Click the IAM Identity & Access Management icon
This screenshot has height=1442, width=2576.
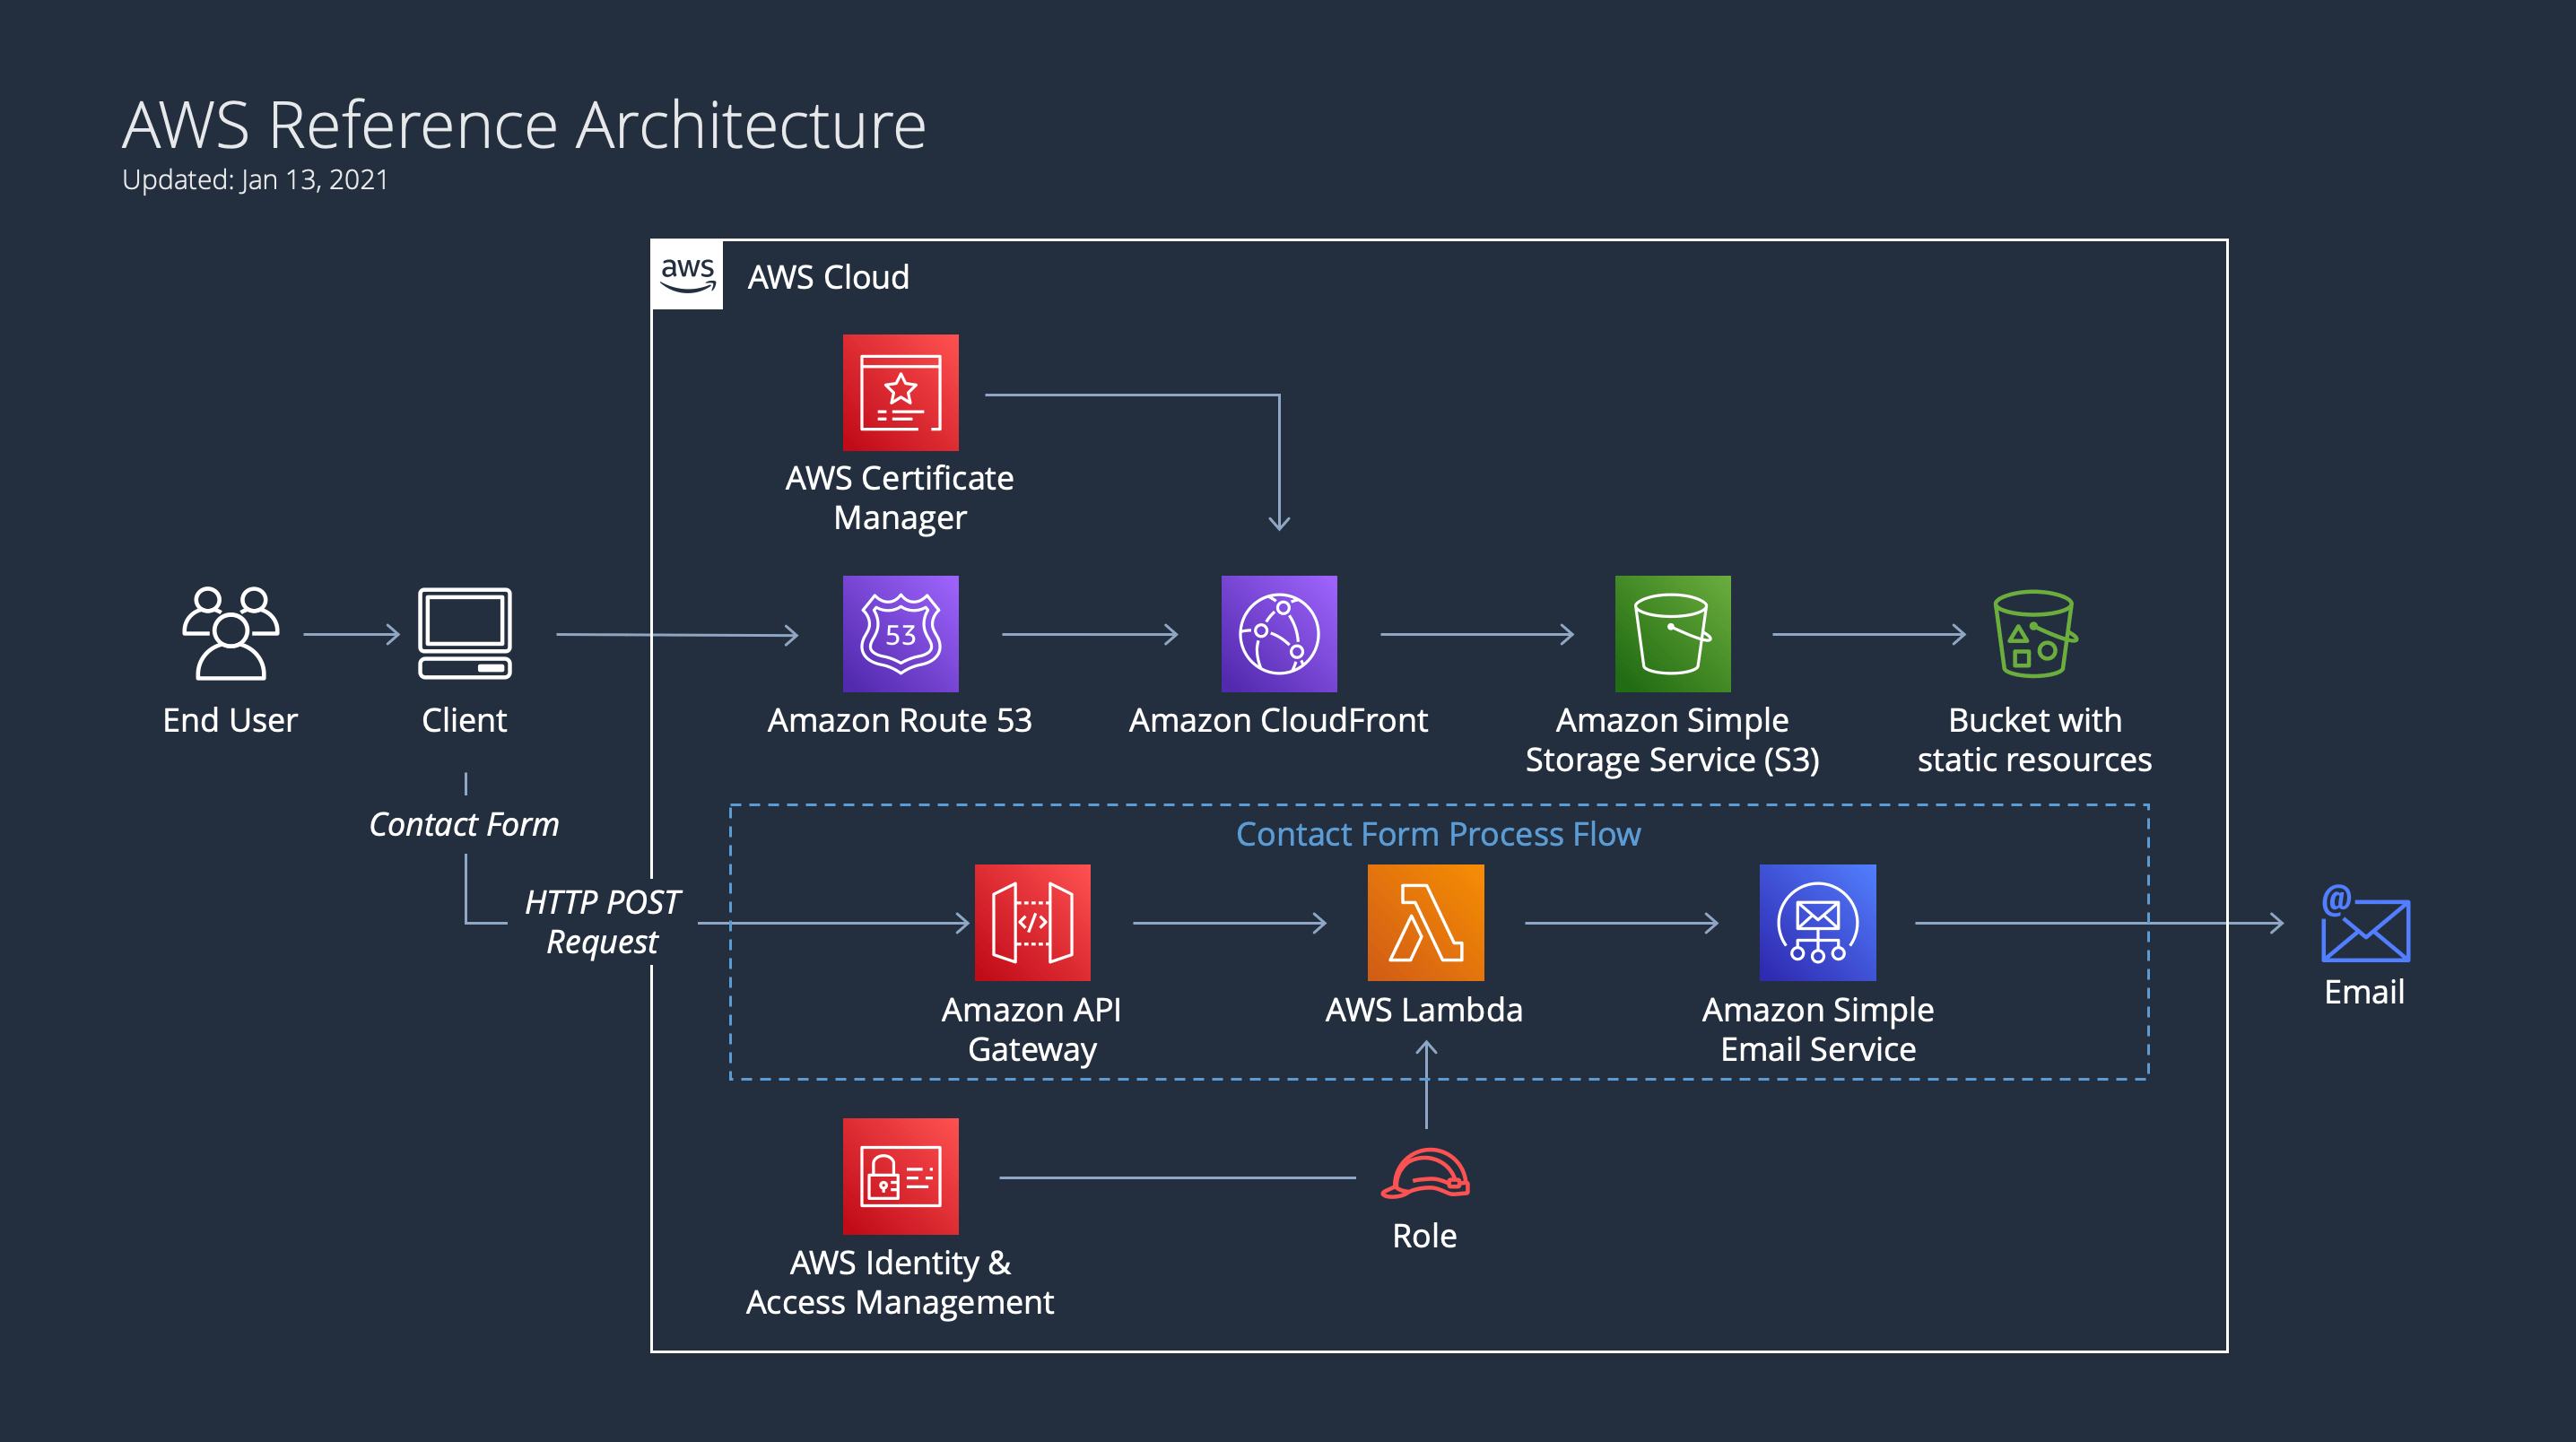coord(900,1176)
